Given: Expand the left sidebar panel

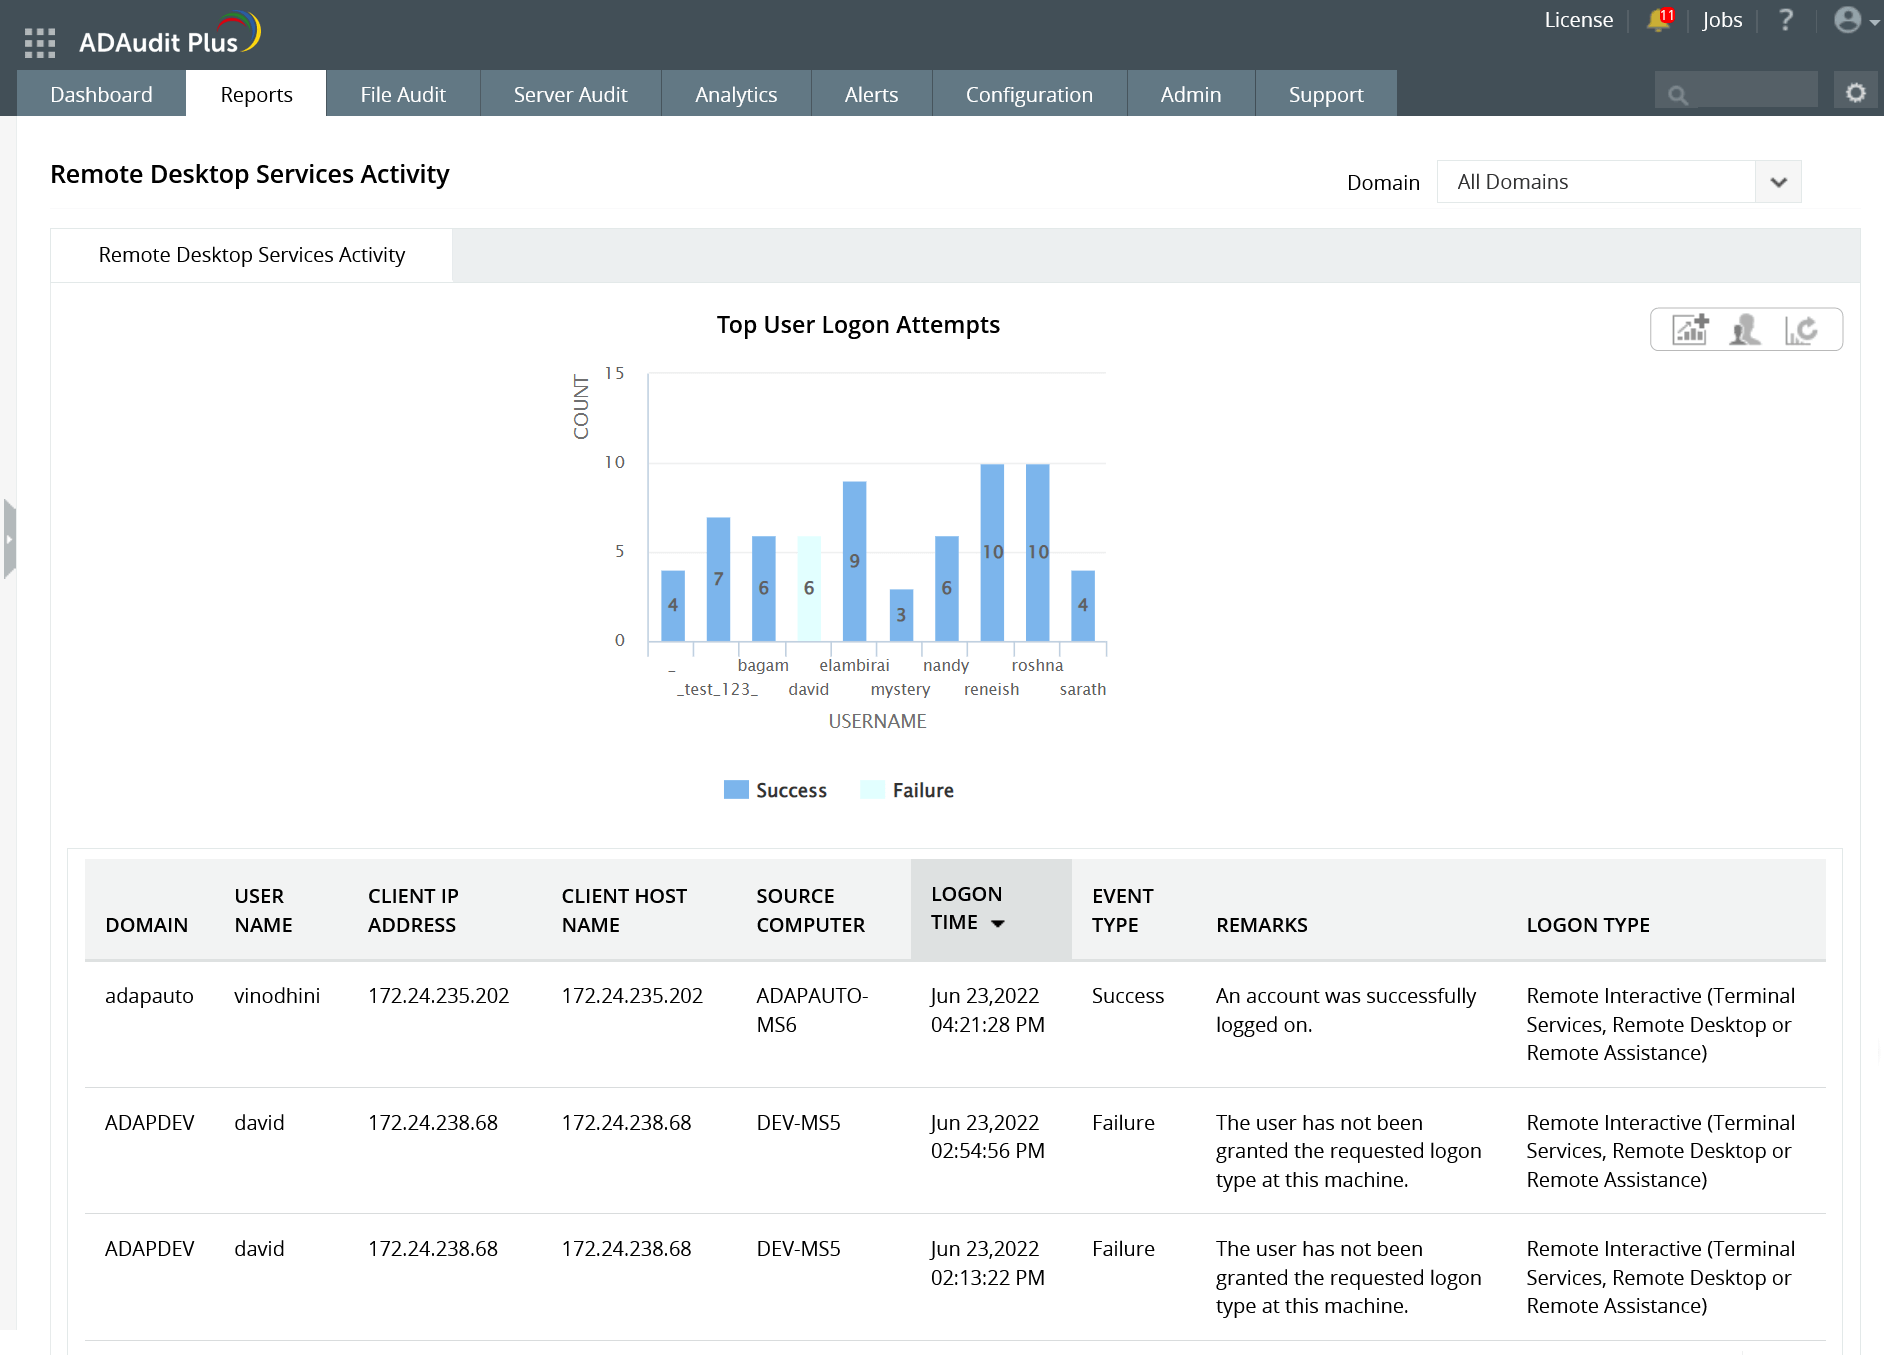Looking at the screenshot, I should [10, 538].
